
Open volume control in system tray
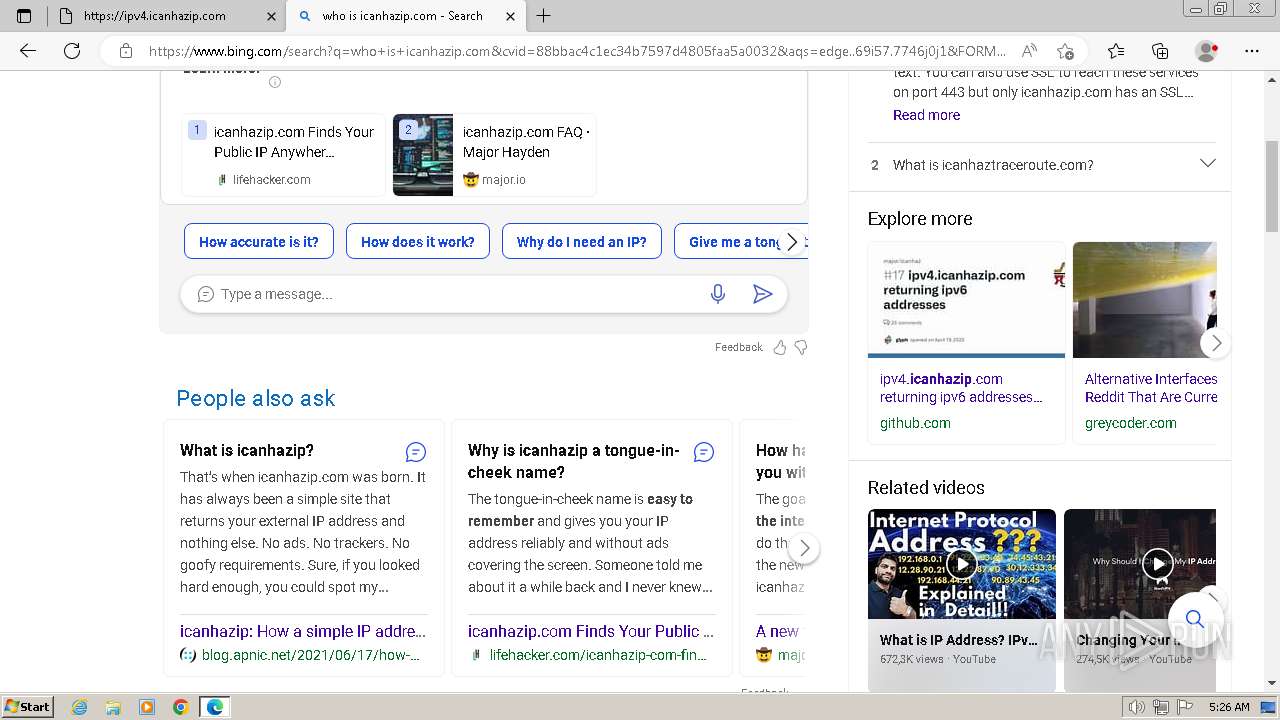click(x=1136, y=707)
